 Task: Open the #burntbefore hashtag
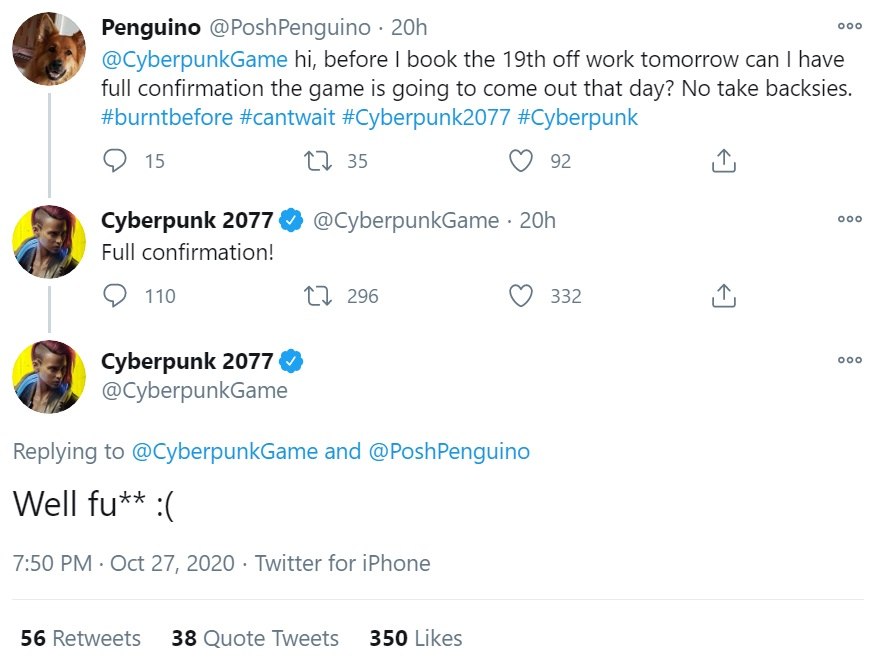pyautogui.click(x=167, y=117)
